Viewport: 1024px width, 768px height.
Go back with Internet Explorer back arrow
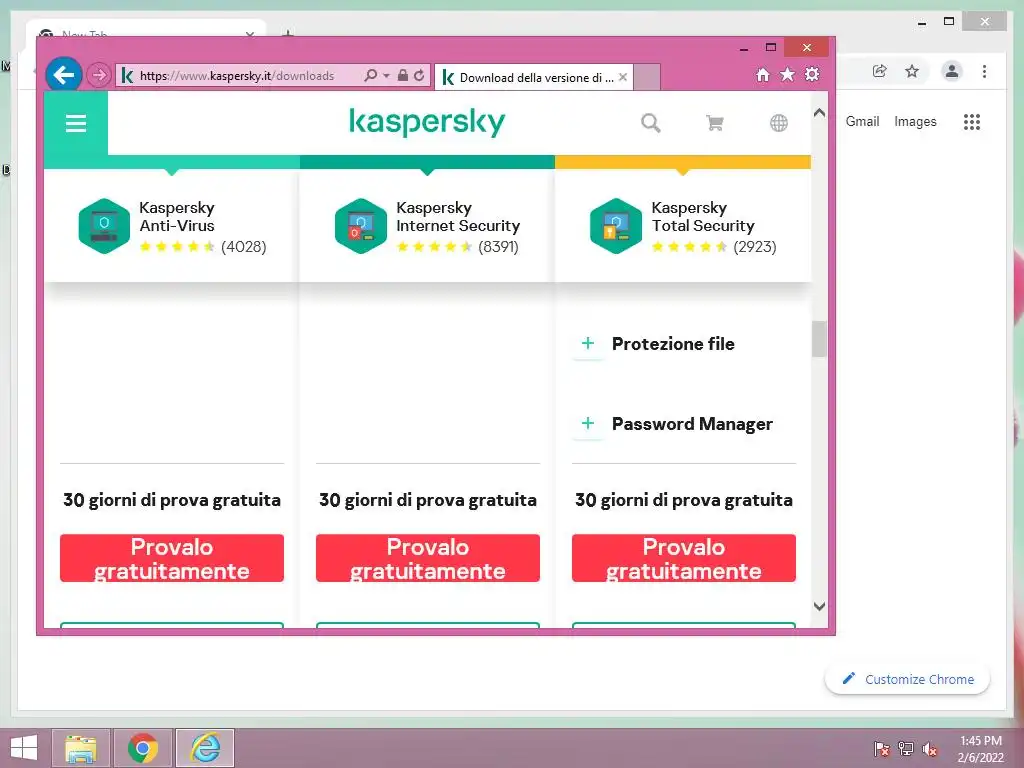click(x=63, y=75)
